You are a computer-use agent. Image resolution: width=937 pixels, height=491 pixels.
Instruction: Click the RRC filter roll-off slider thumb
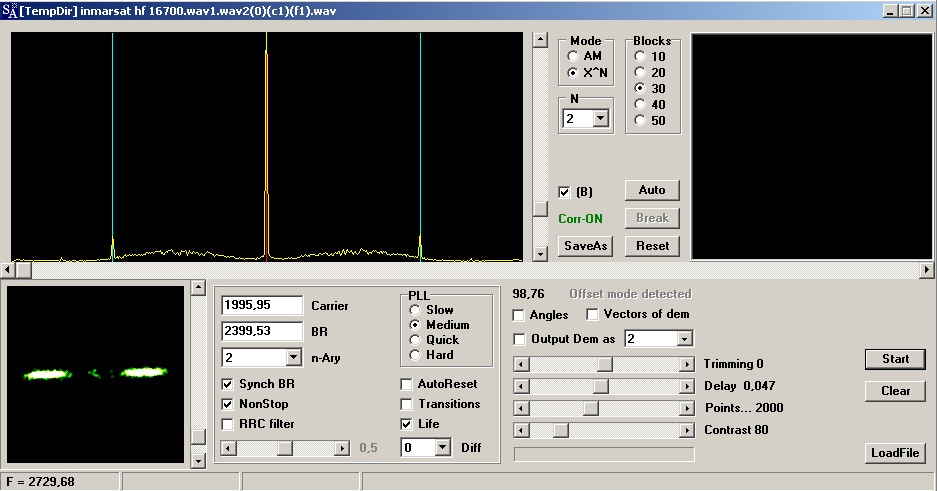(x=285, y=448)
